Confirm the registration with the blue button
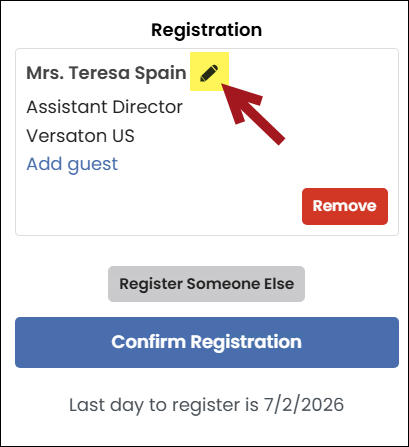The width and height of the screenshot is (409, 447). [207, 342]
